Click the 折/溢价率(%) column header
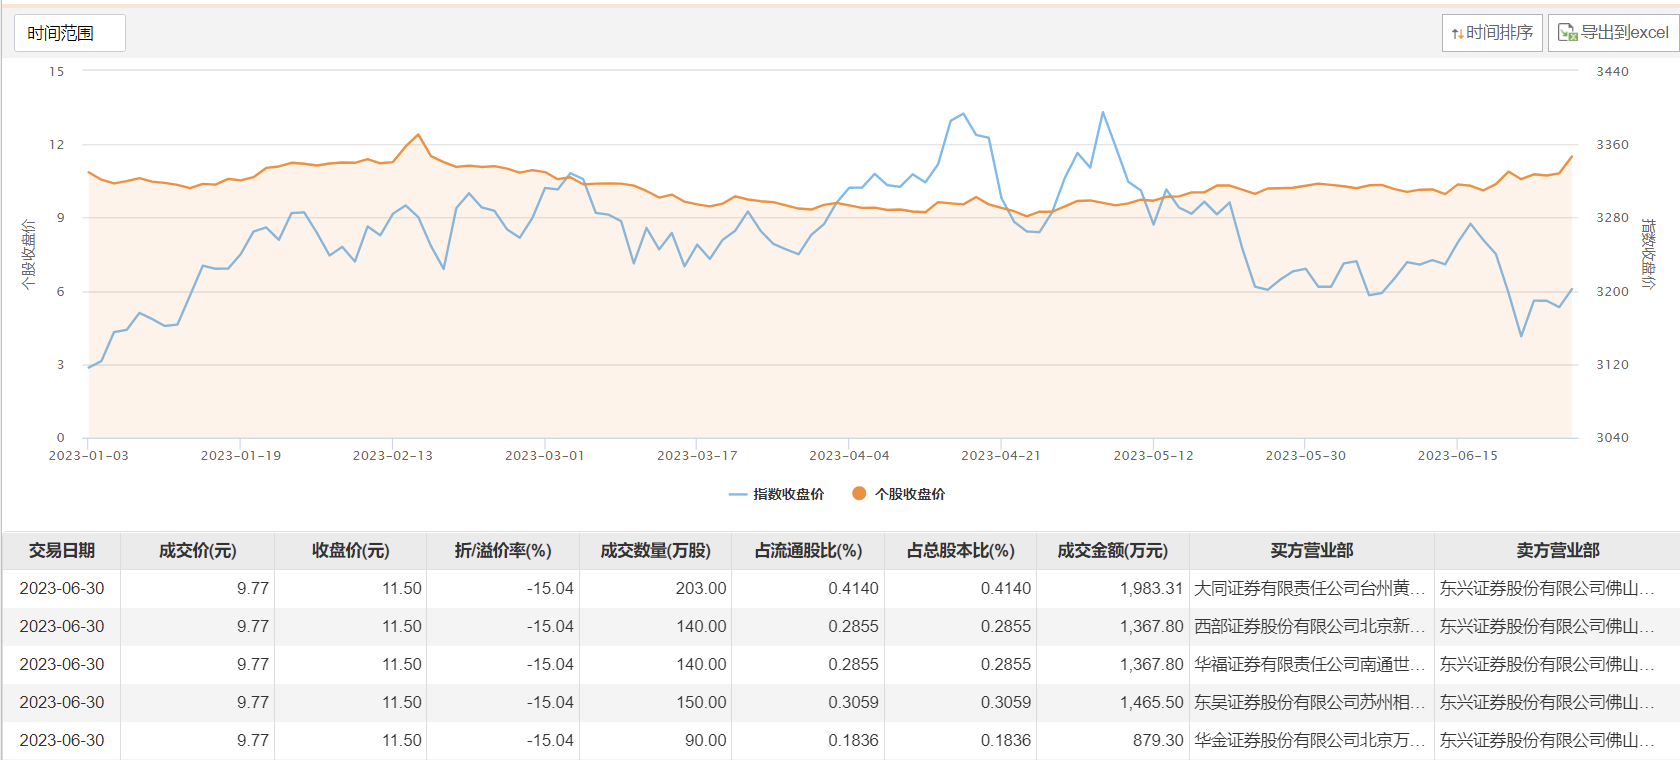This screenshot has width=1680, height=760. pos(503,551)
